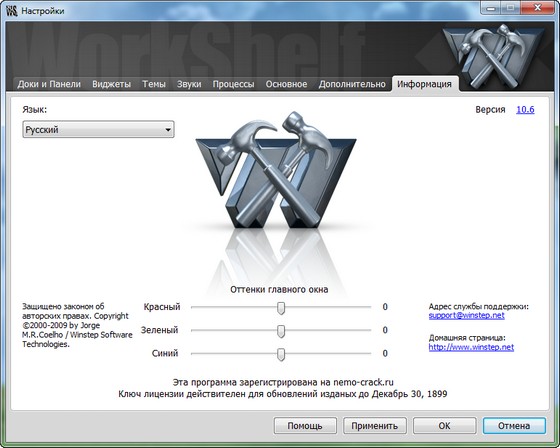
Task: Click the Помощь button
Action: [305, 426]
